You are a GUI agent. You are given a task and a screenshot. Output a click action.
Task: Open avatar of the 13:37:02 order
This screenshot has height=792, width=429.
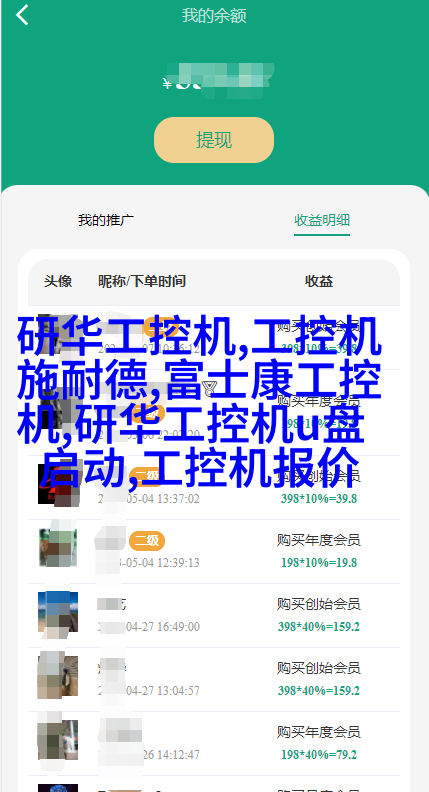(x=58, y=484)
